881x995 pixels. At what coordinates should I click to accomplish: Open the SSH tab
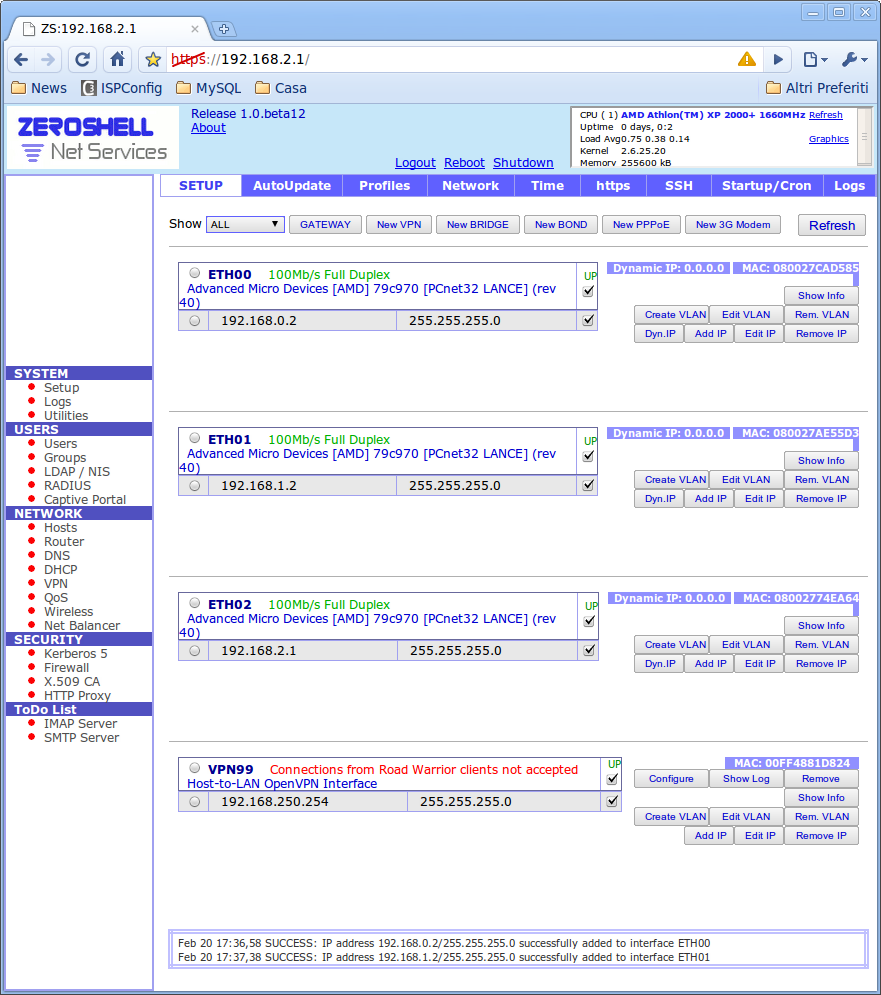(679, 186)
